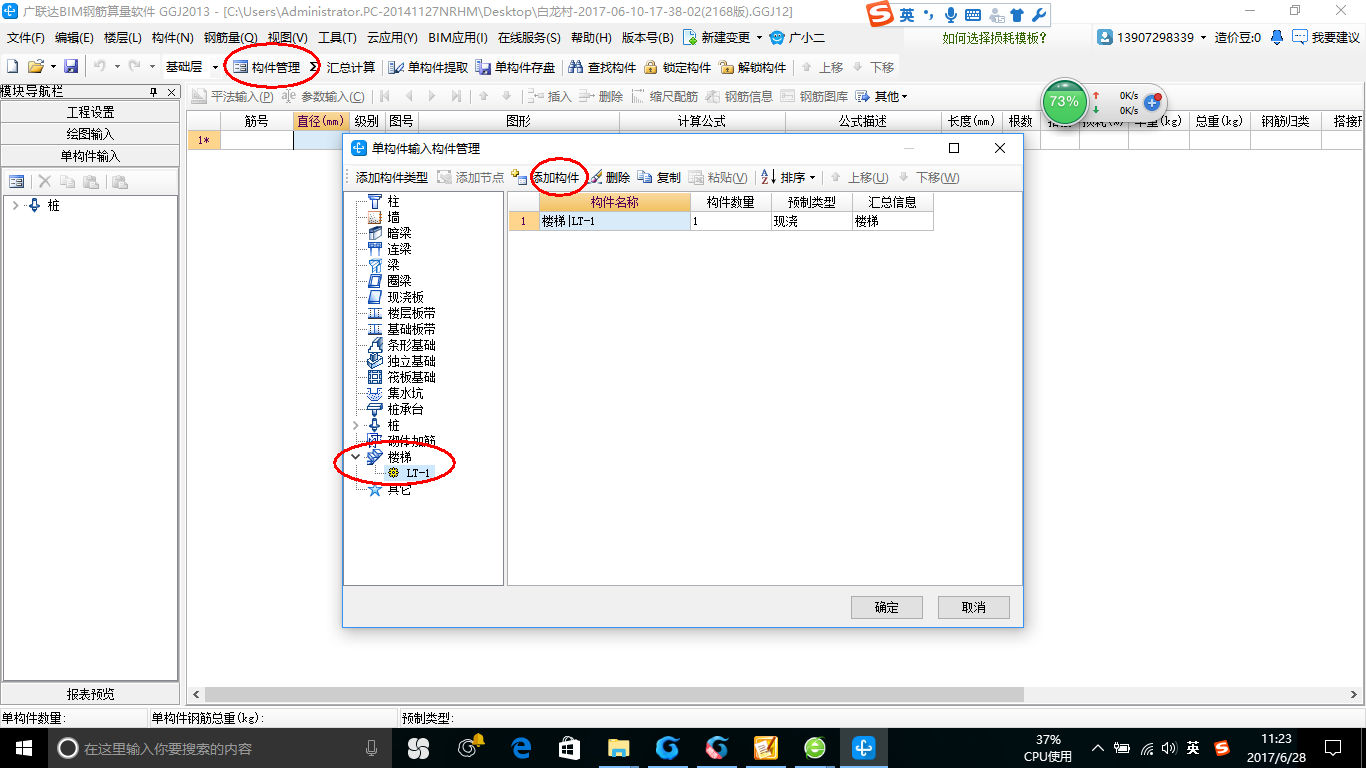Open 排序 sort dropdown
The image size is (1366, 768).
(x=788, y=177)
